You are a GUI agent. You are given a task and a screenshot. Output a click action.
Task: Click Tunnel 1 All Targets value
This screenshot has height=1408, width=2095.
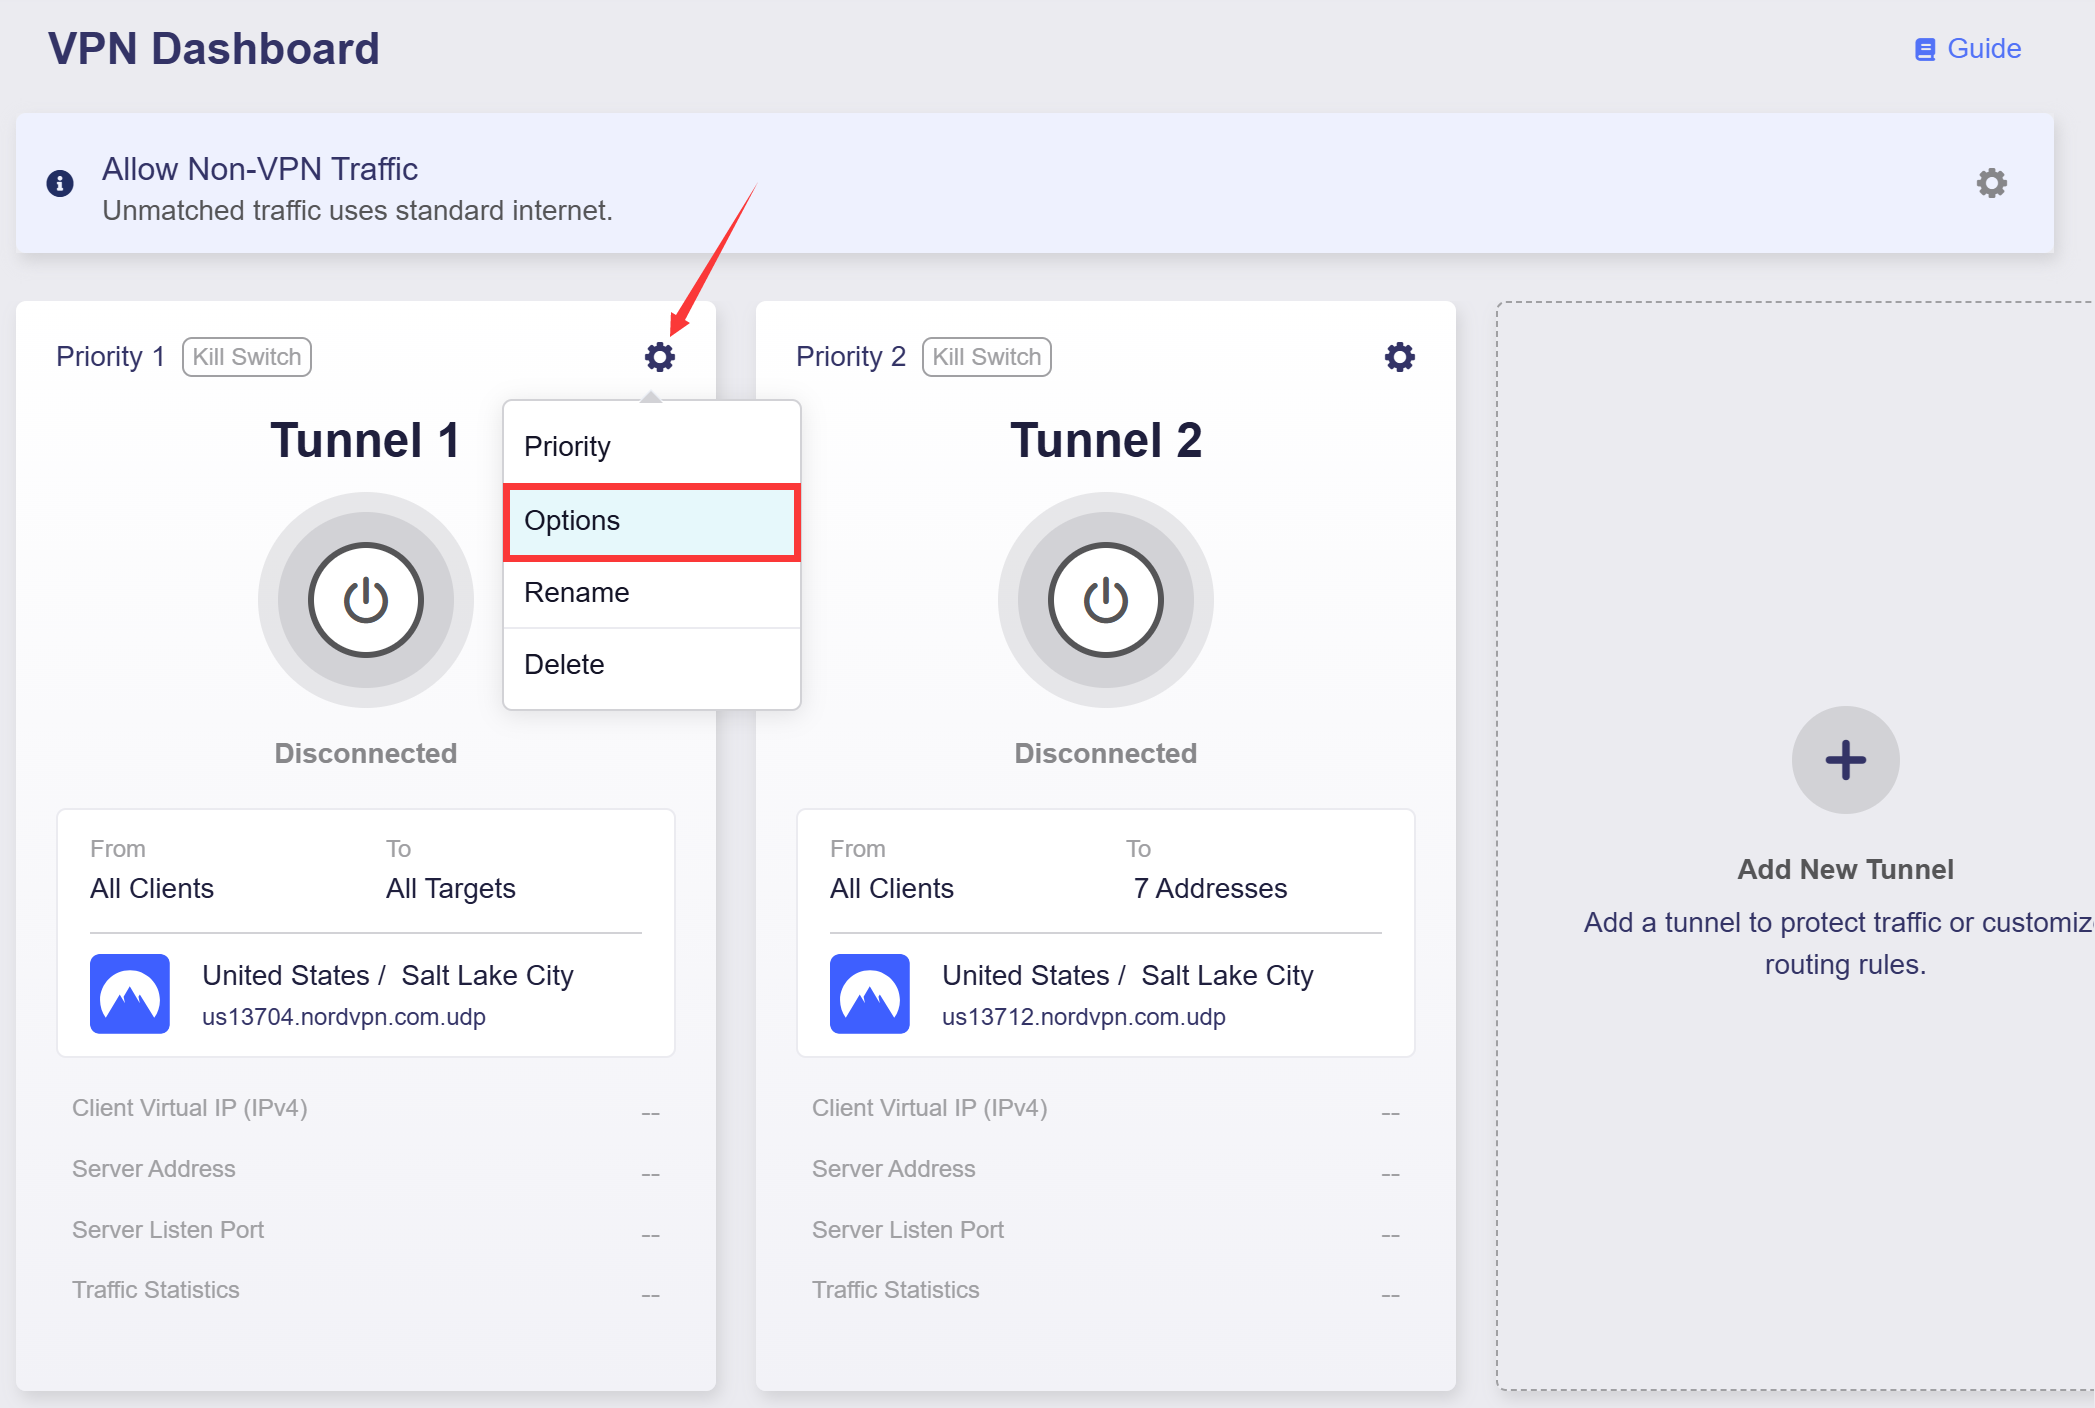coord(451,889)
